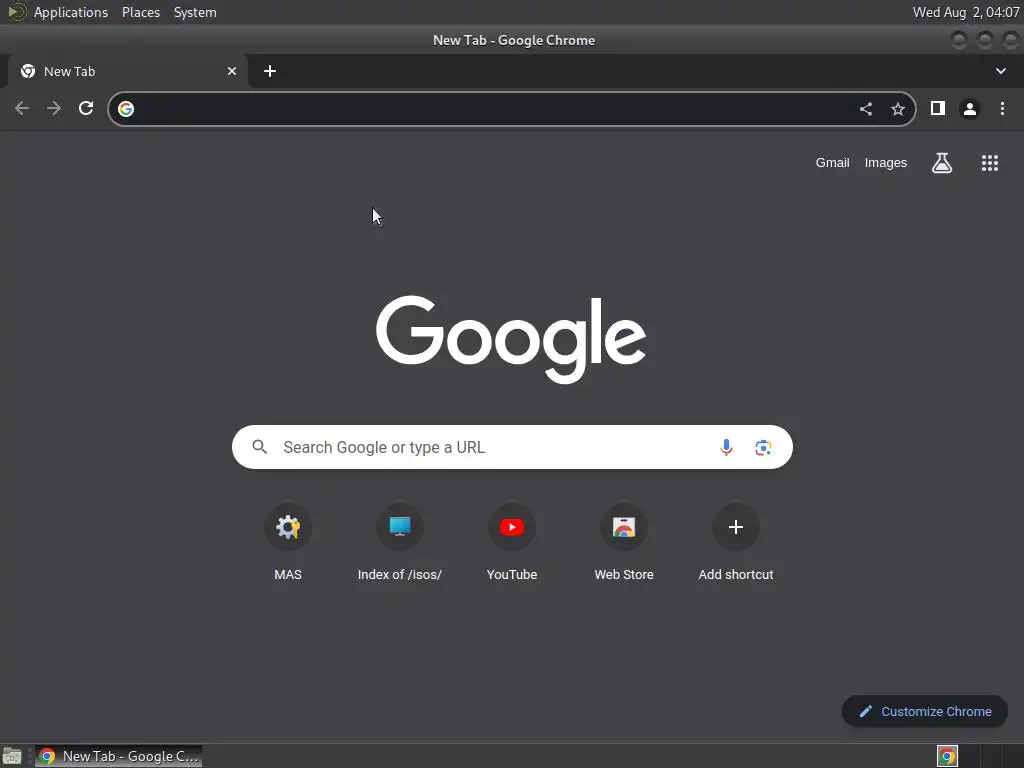Click the browser forward arrow

[x=54, y=108]
